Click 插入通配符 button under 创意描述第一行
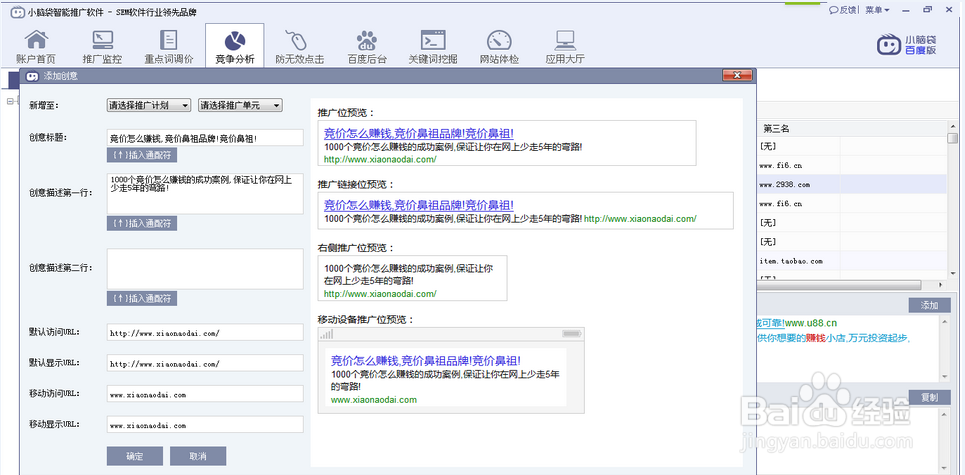Screen dimensions: 965x475 tap(142, 223)
